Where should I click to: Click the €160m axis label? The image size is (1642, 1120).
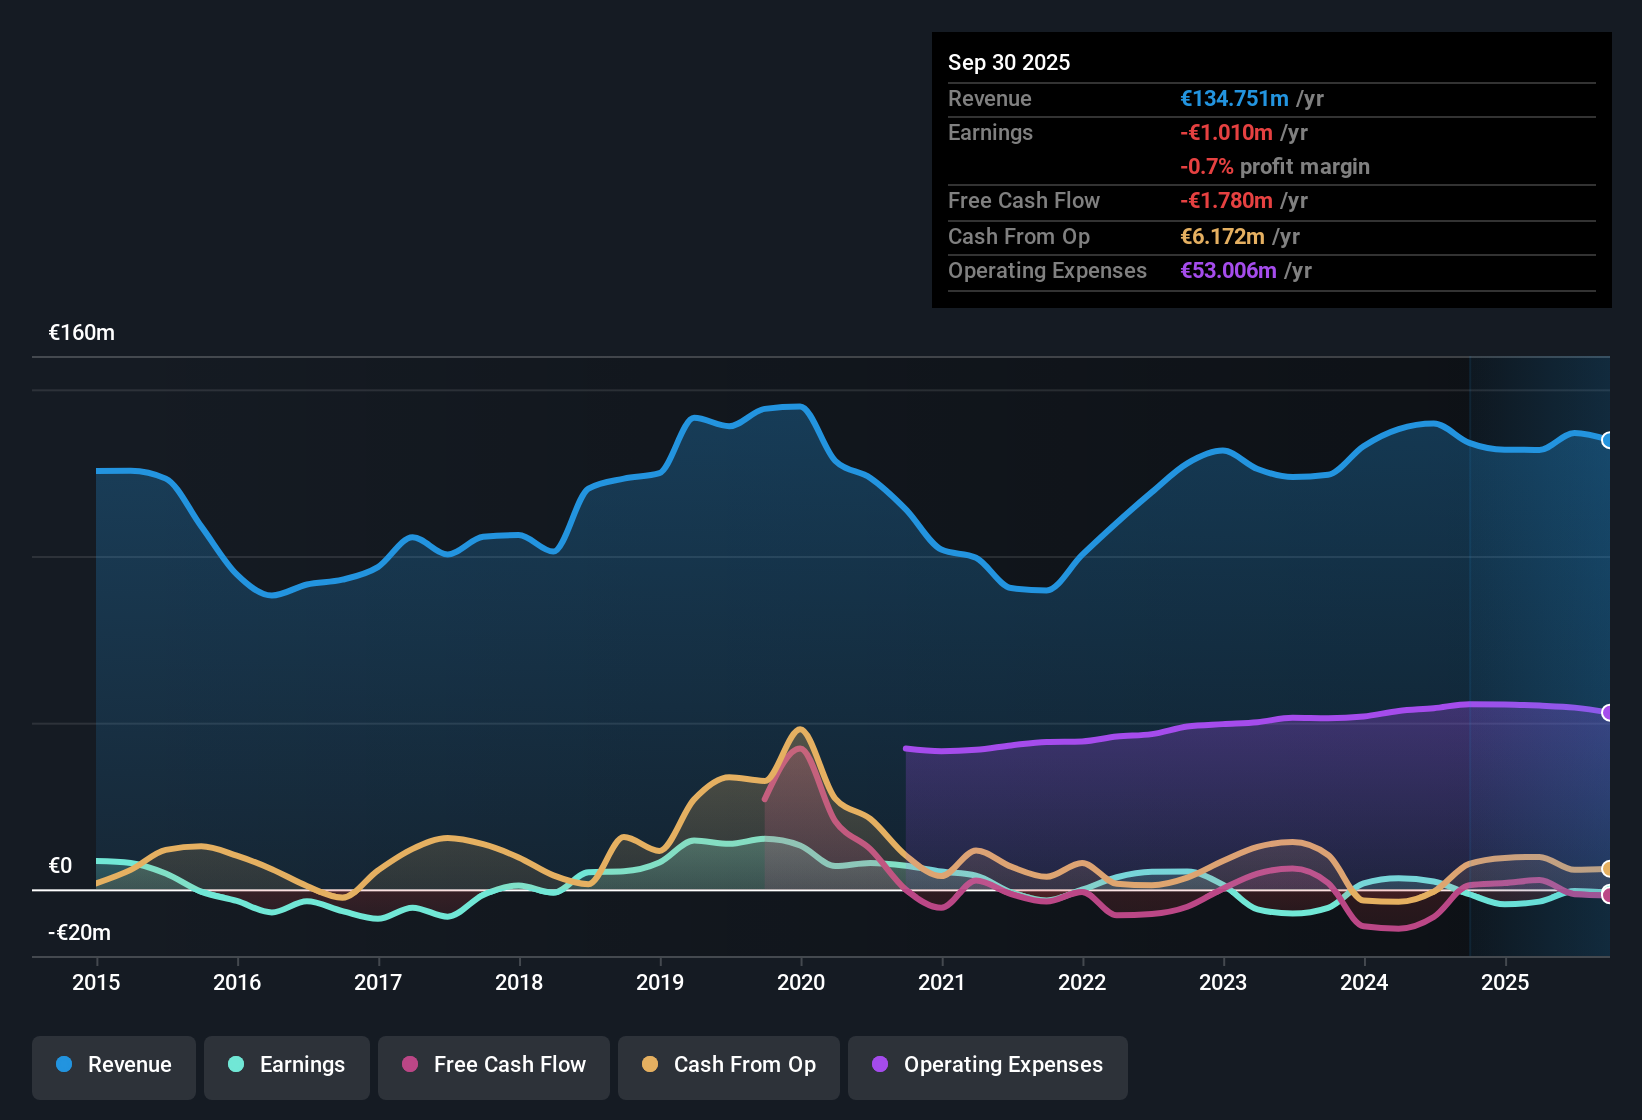(81, 332)
